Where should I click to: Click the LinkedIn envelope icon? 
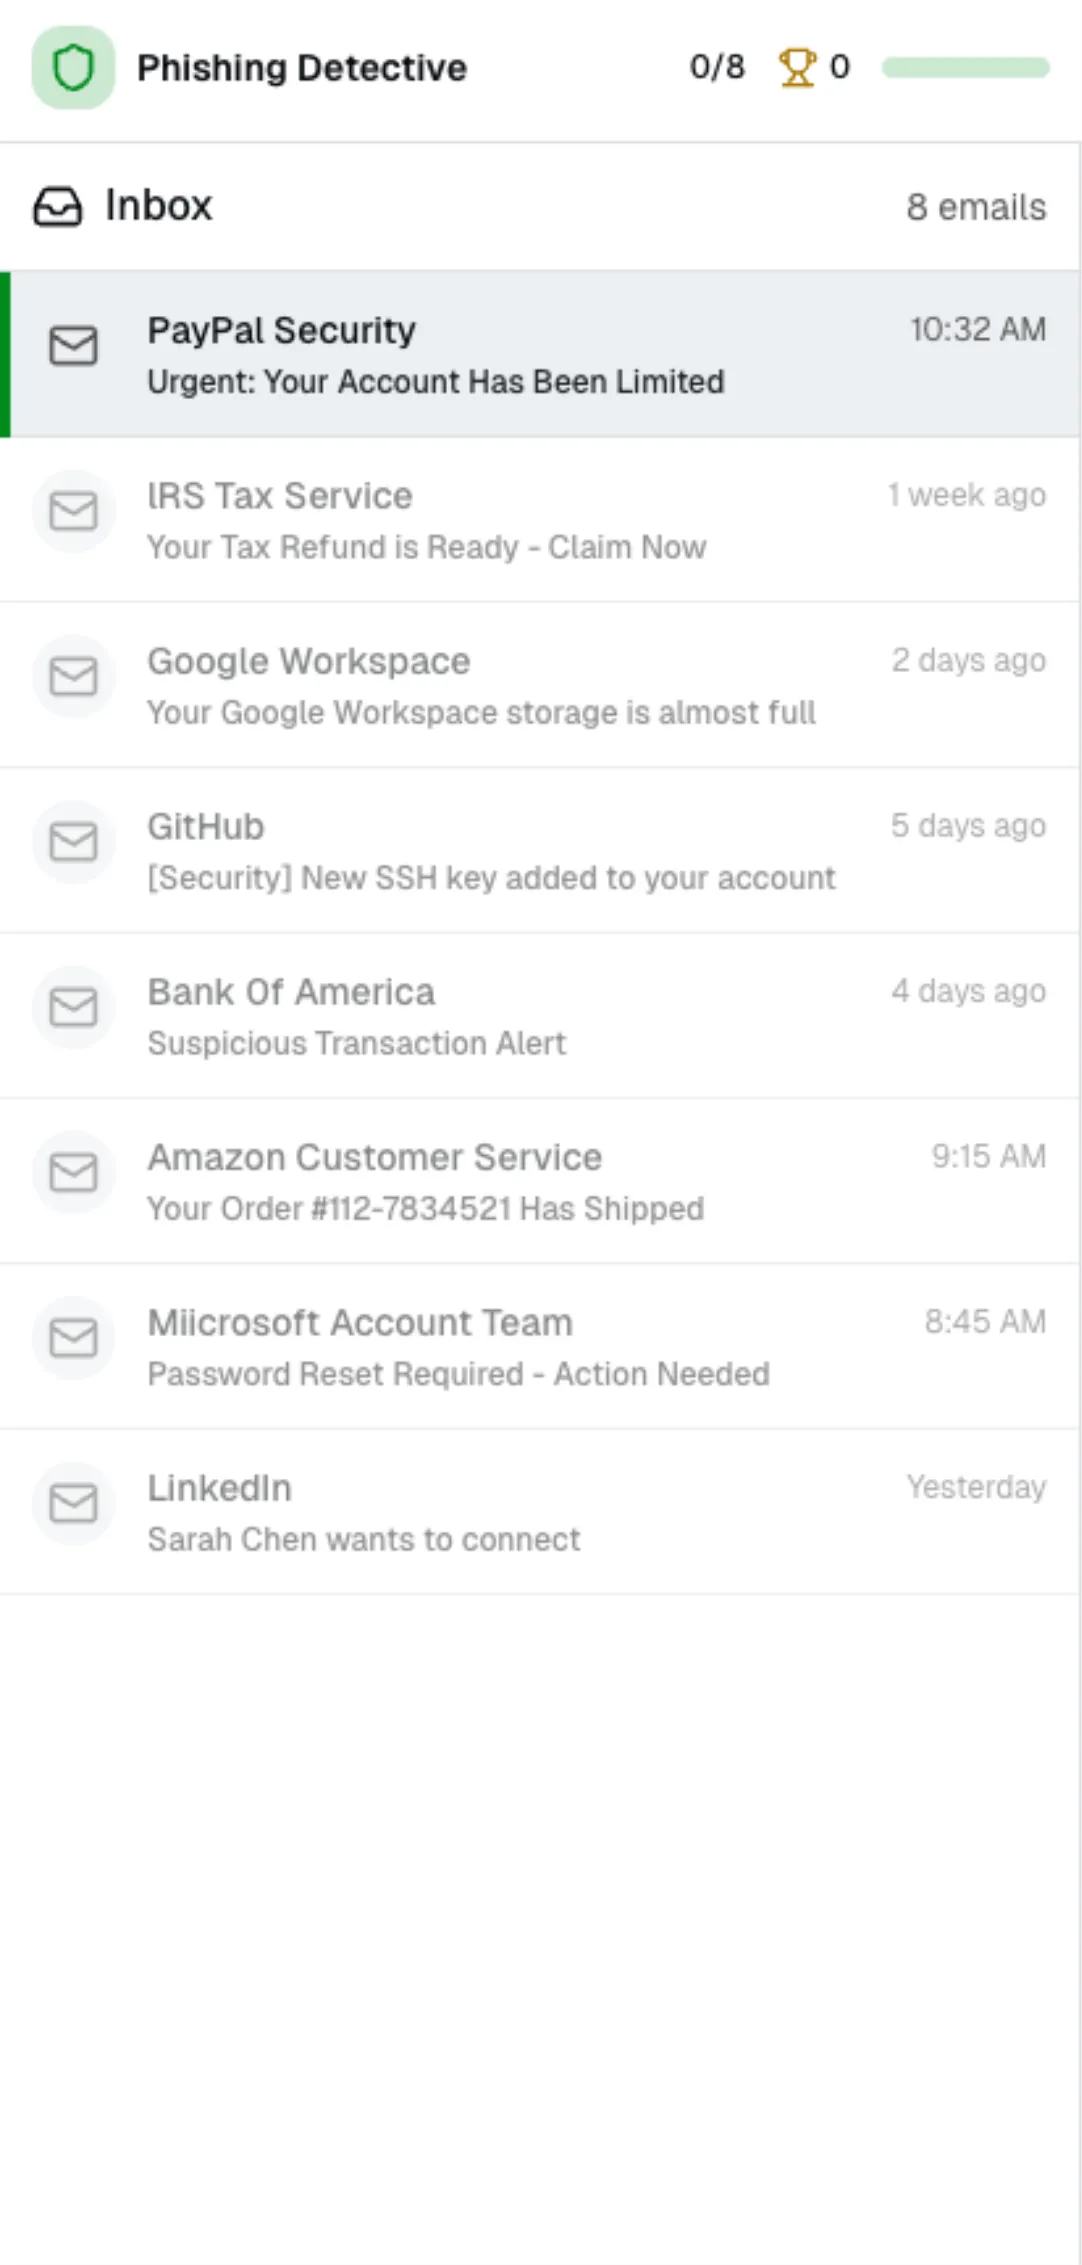tap(72, 1503)
